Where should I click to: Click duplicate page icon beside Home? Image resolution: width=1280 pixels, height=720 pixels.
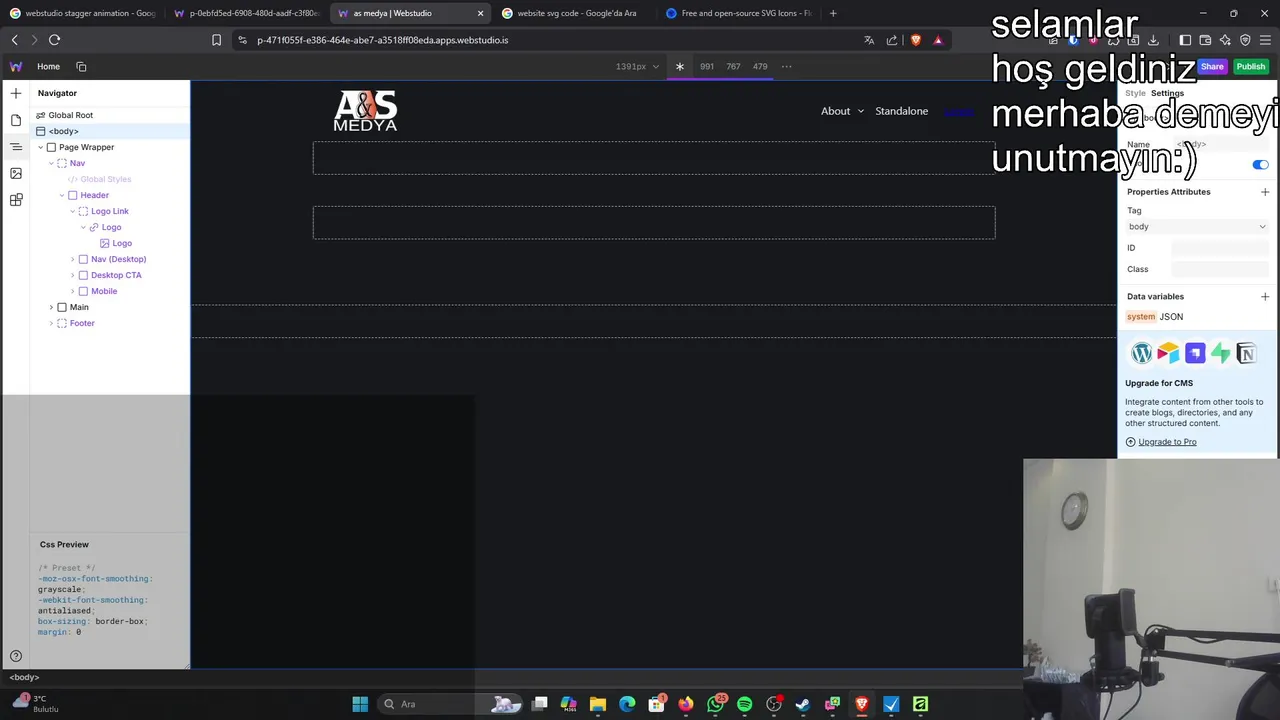coord(81,66)
